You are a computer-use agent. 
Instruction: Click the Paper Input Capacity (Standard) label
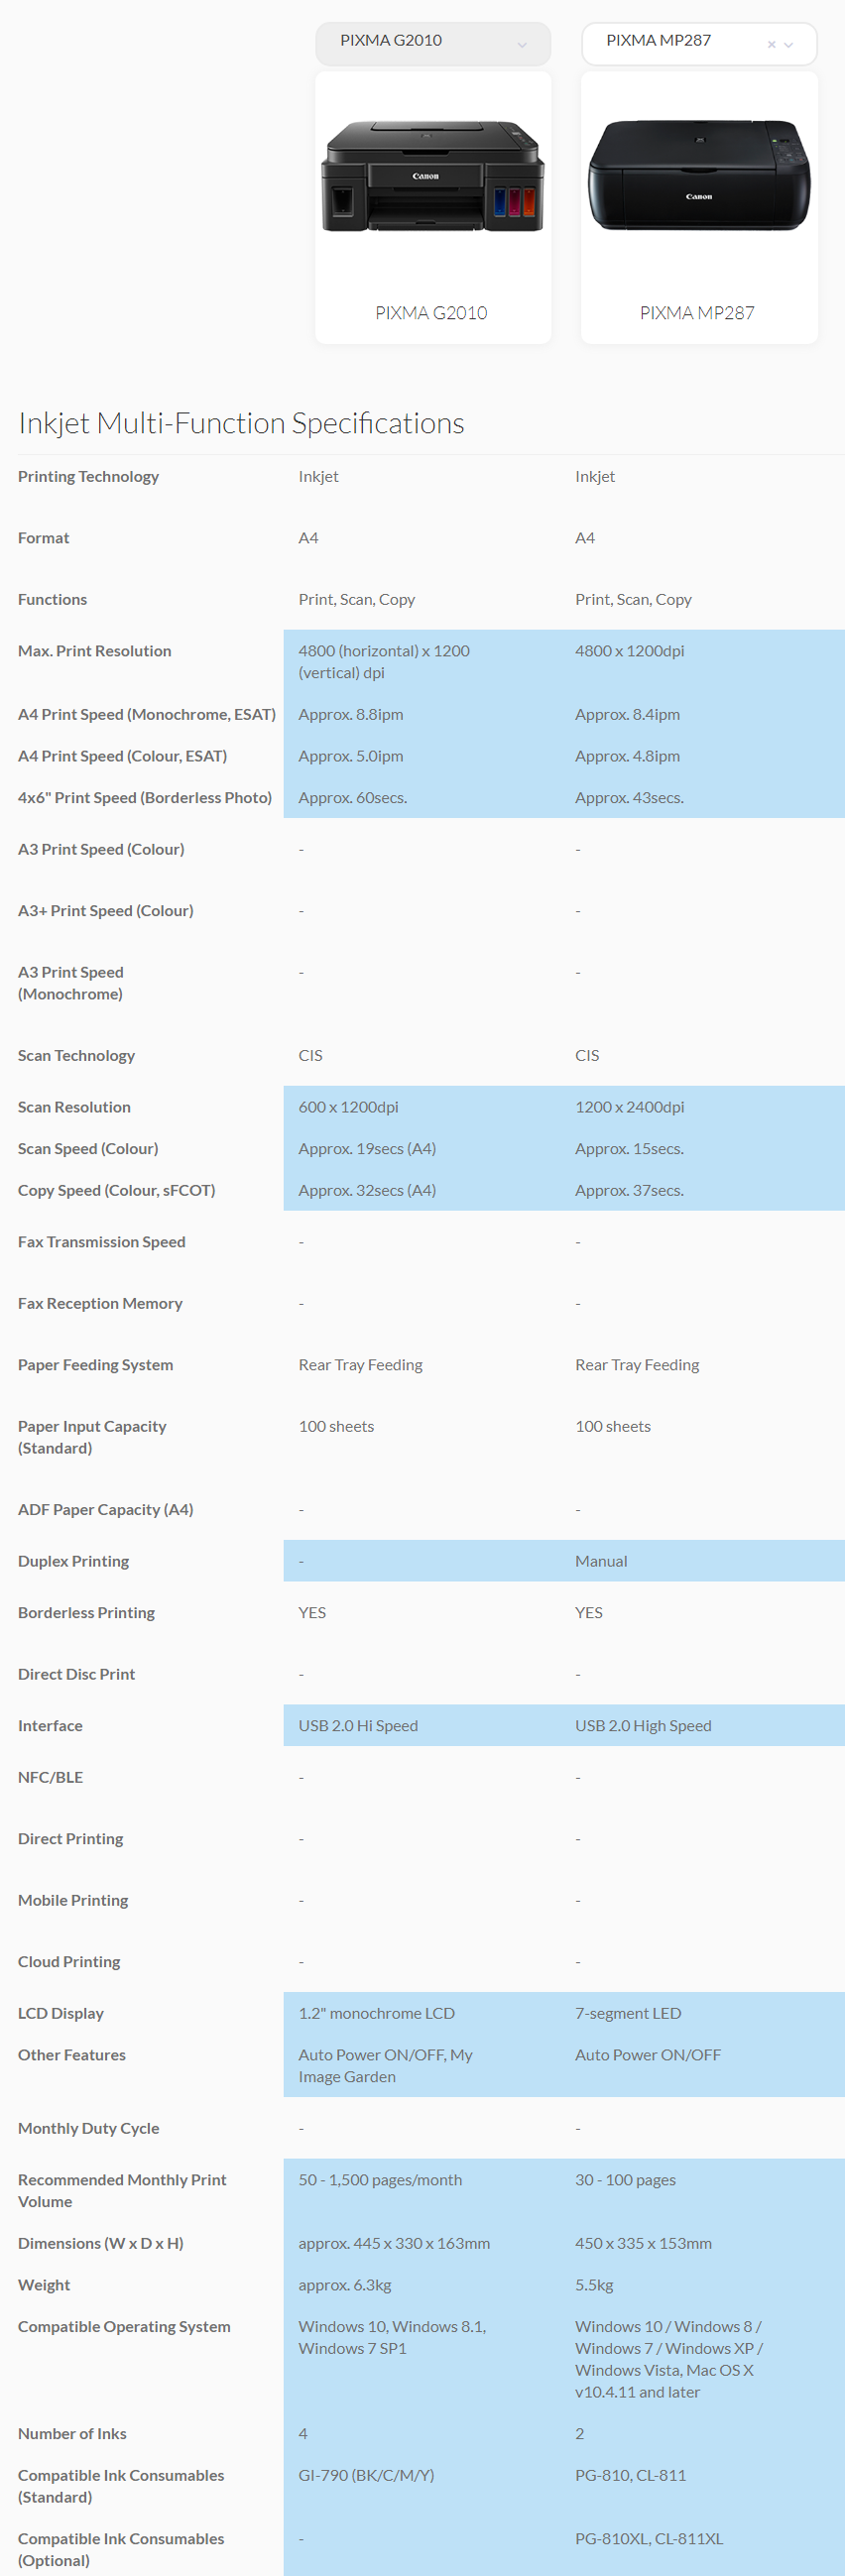click(92, 1437)
